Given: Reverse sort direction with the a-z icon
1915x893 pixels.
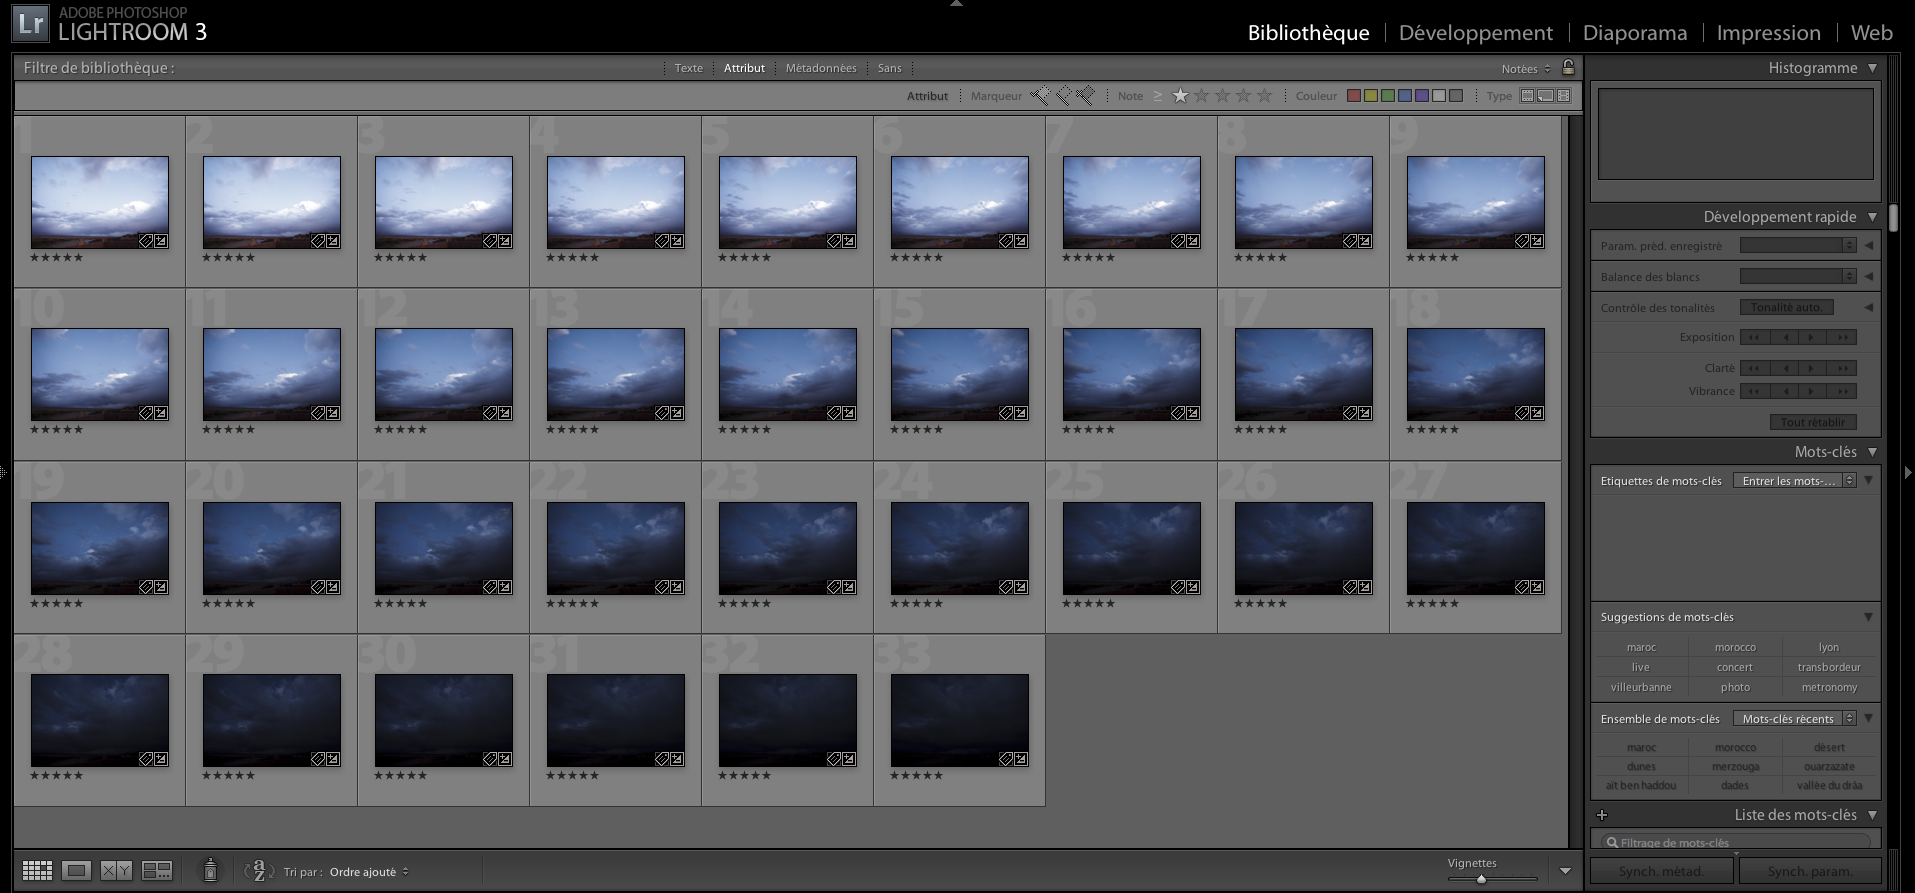Looking at the screenshot, I should click(259, 871).
